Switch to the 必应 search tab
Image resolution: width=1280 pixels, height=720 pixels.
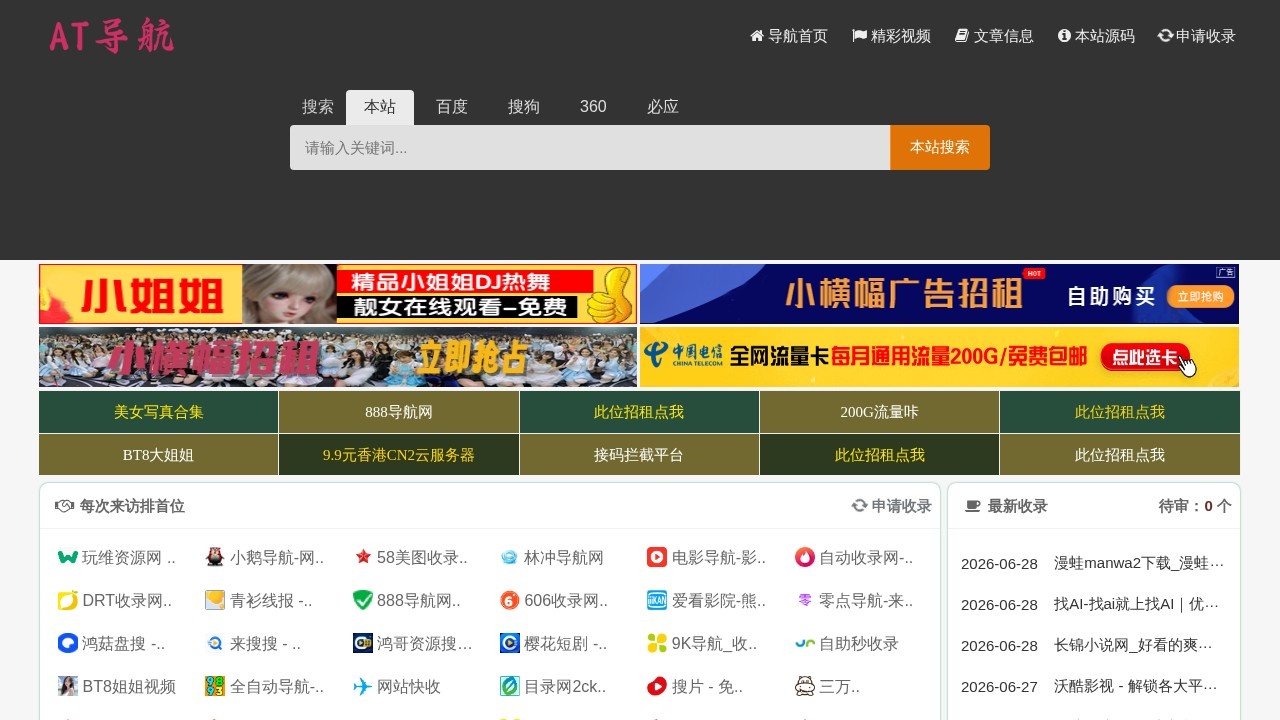point(663,107)
